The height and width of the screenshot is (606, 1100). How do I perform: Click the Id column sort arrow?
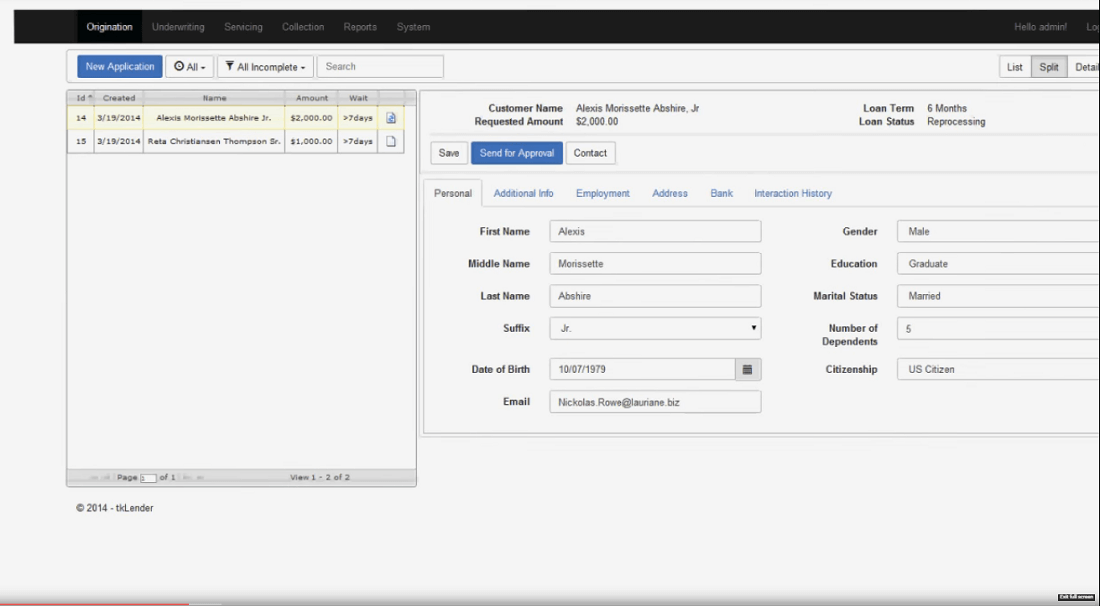pos(90,98)
